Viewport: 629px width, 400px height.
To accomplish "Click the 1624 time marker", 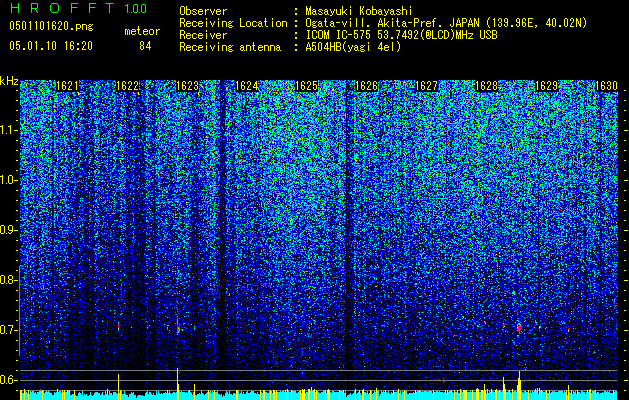I will [x=247, y=86].
